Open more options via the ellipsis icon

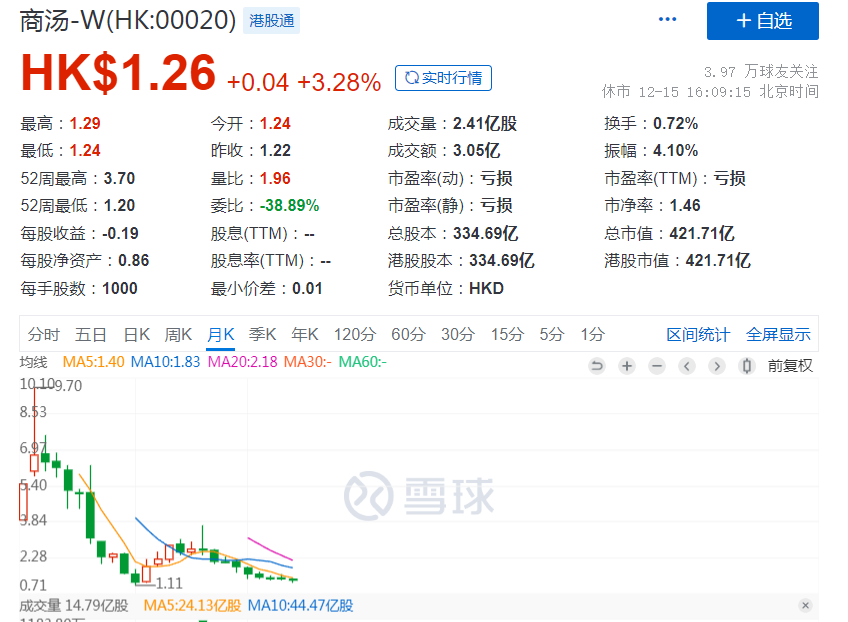click(x=667, y=18)
